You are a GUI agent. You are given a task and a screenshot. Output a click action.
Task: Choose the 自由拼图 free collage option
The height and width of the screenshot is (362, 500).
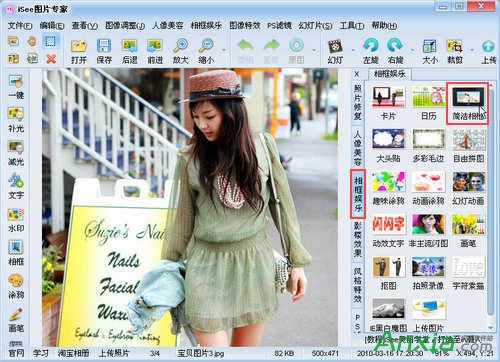(468, 145)
